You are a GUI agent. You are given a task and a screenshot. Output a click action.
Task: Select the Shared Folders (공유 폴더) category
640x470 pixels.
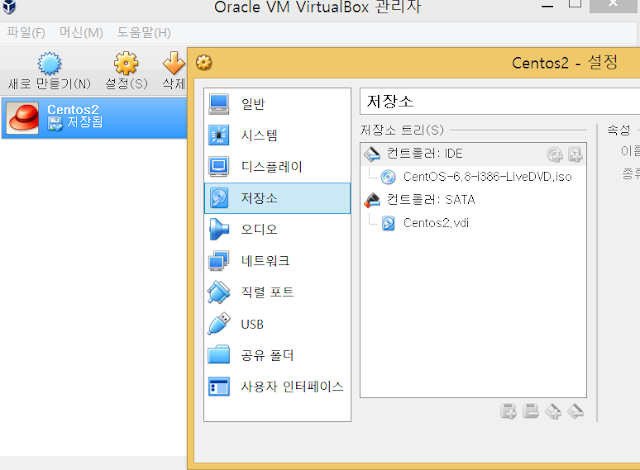tap(277, 355)
